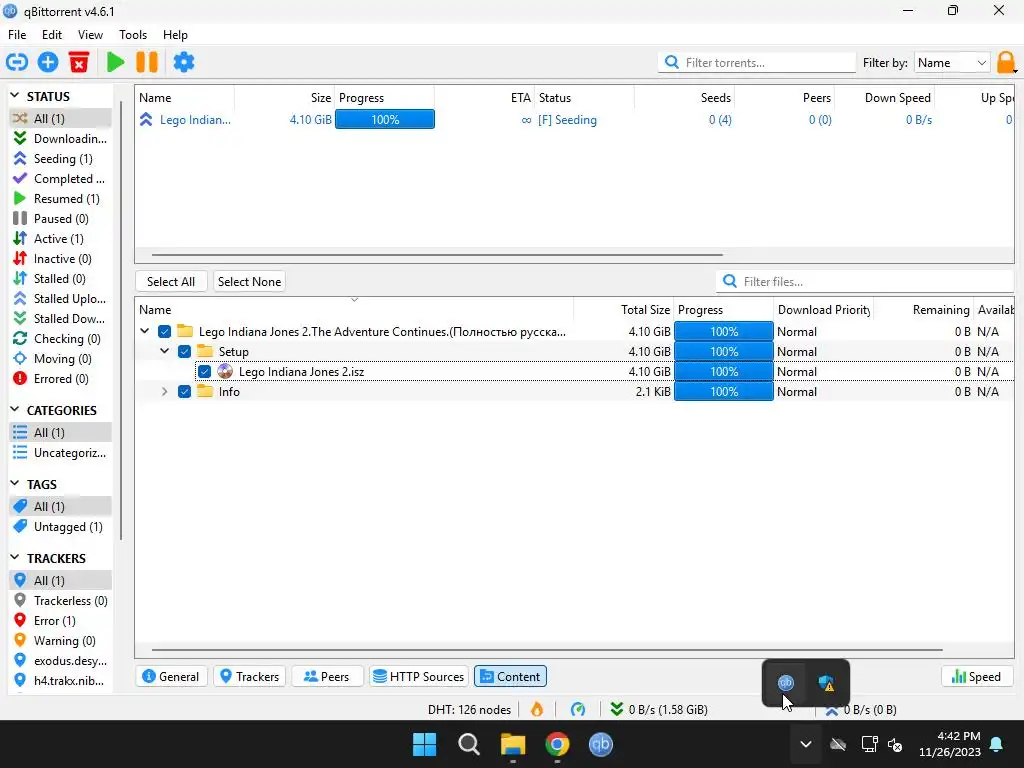Open the Edit menu
The image size is (1024, 768).
tap(52, 35)
